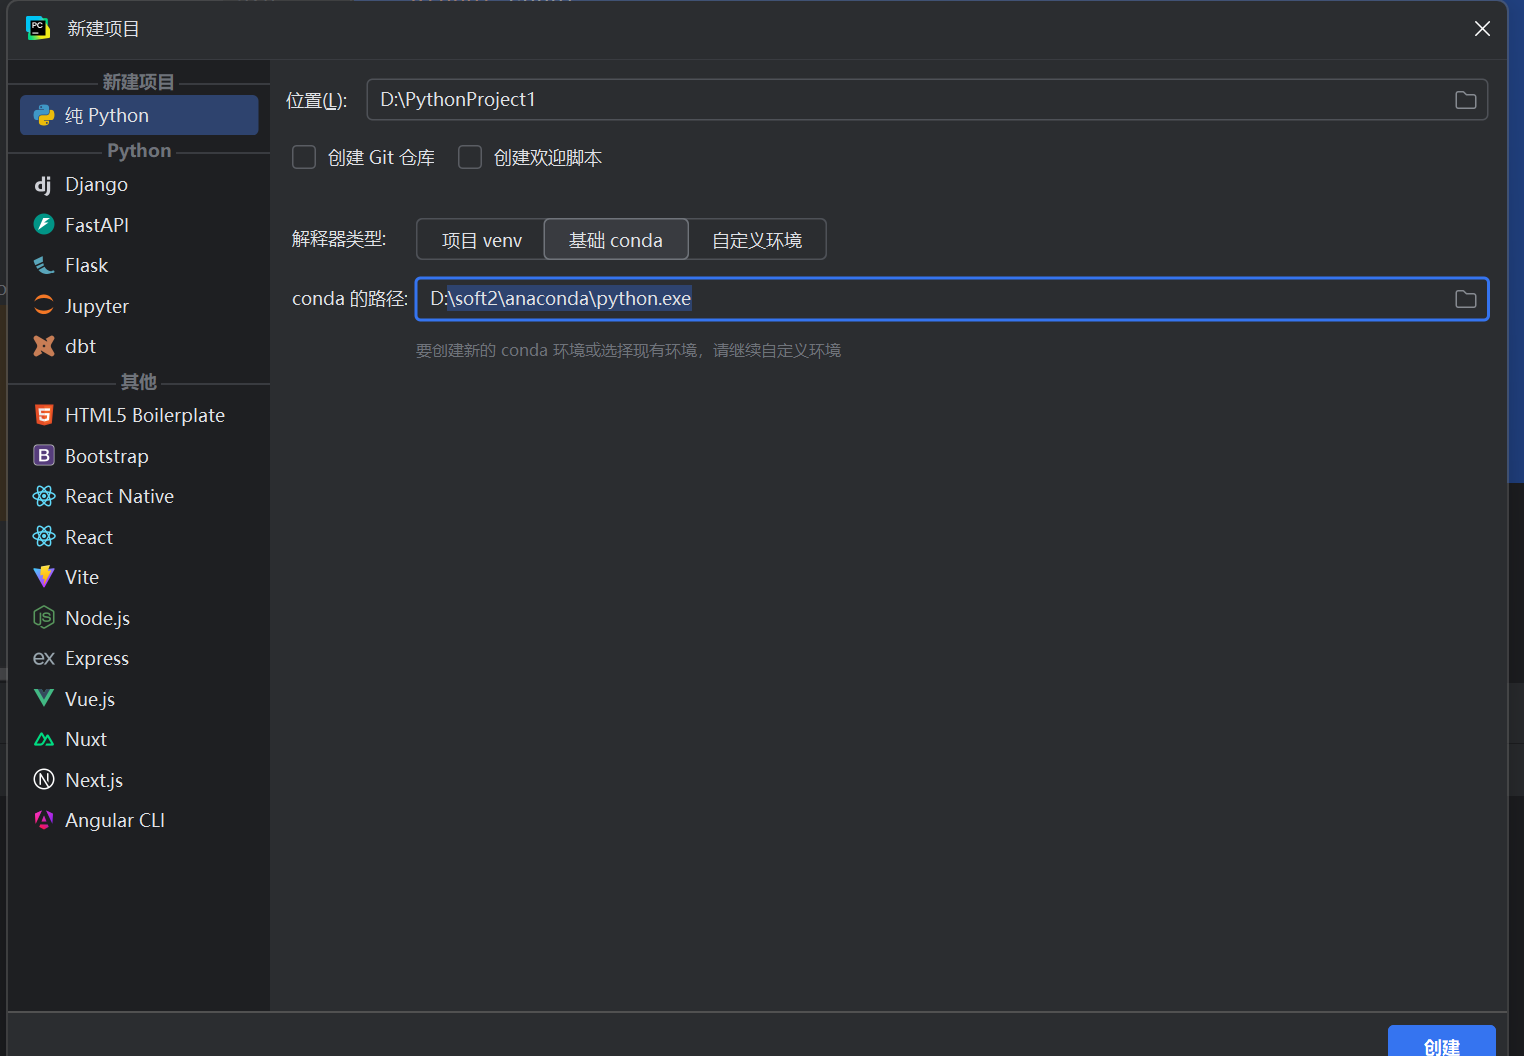Viewport: 1524px width, 1056px height.
Task: Click the 创建欢迎脚本 label text
Action: [x=548, y=158]
